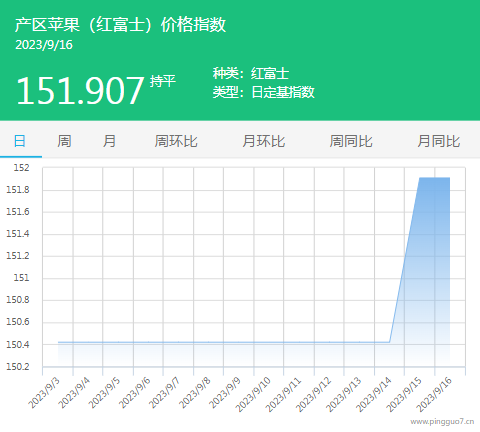Click the 2023/9/15 axis date label
This screenshot has height=432, width=480.
coord(404,395)
